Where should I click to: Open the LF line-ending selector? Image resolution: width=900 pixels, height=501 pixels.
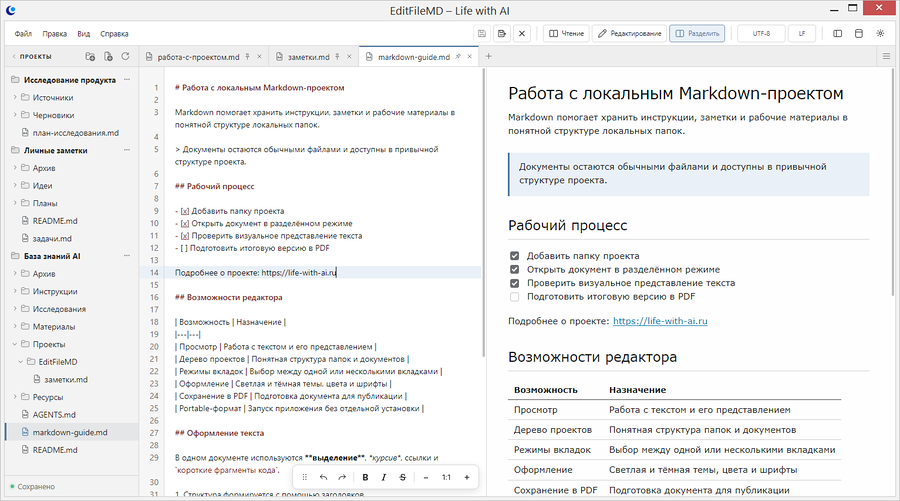click(802, 34)
